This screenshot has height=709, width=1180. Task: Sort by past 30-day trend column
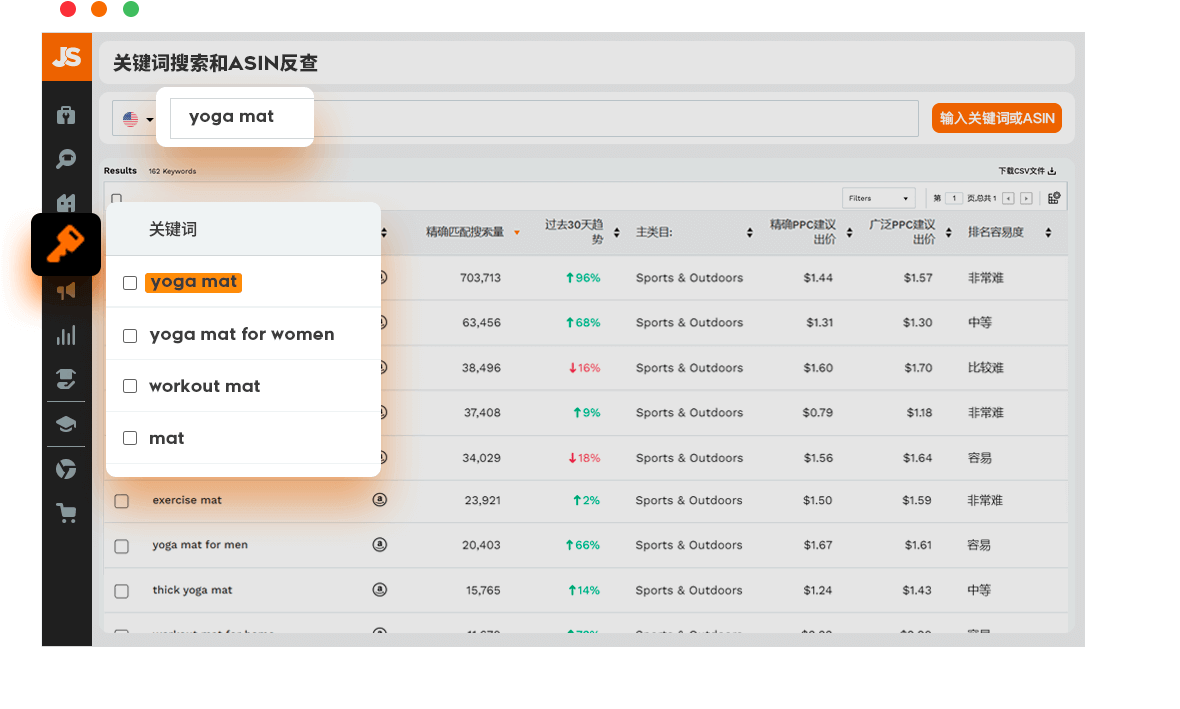pyautogui.click(x=616, y=233)
